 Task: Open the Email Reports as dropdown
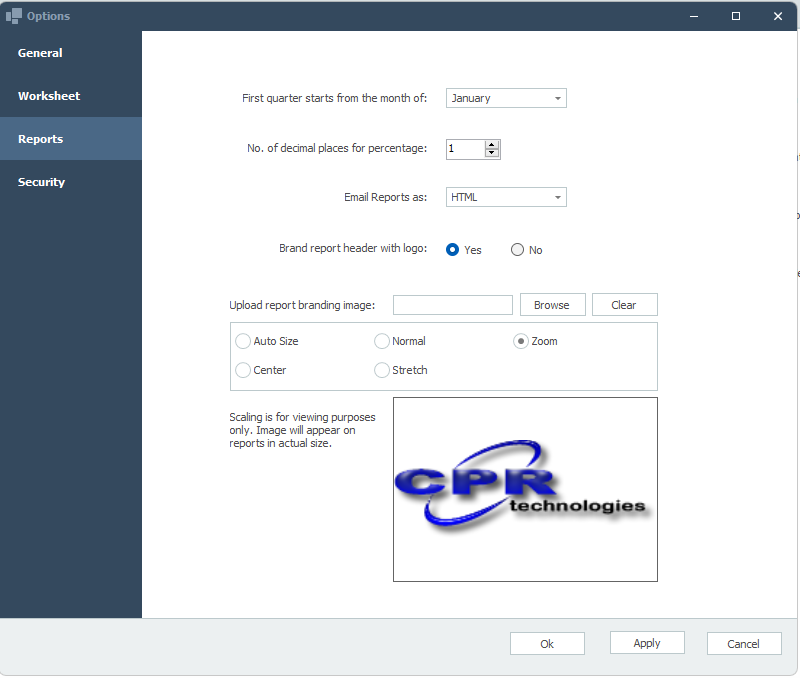pyautogui.click(x=506, y=197)
